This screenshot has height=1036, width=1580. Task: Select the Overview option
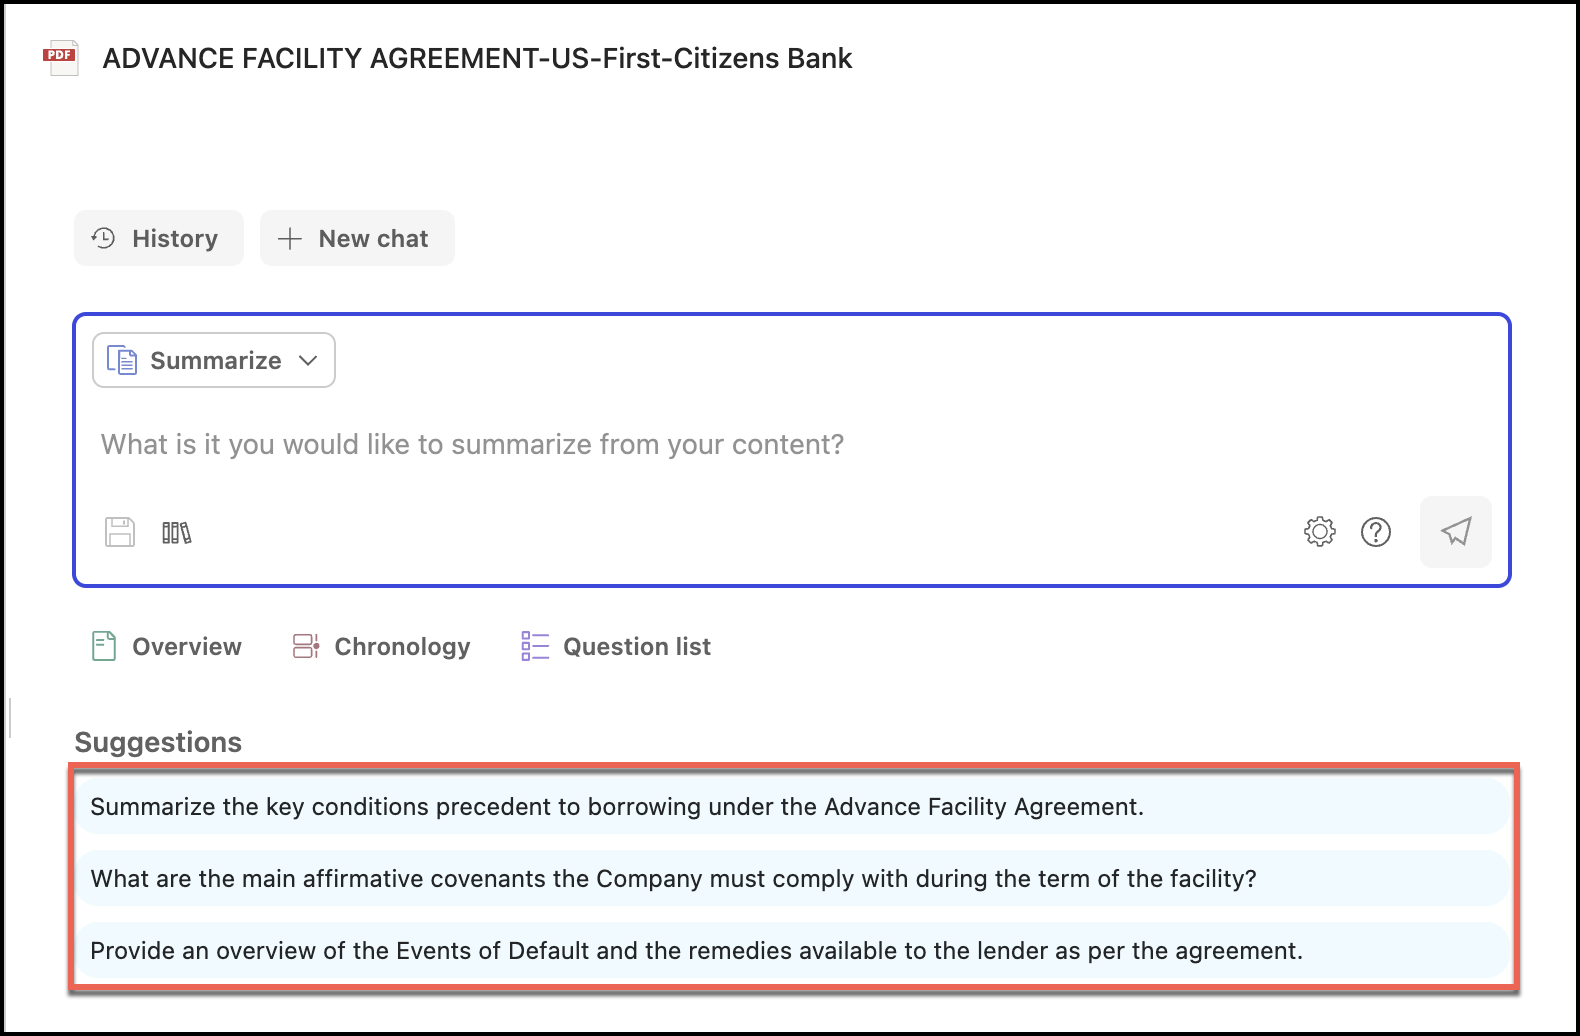(167, 647)
